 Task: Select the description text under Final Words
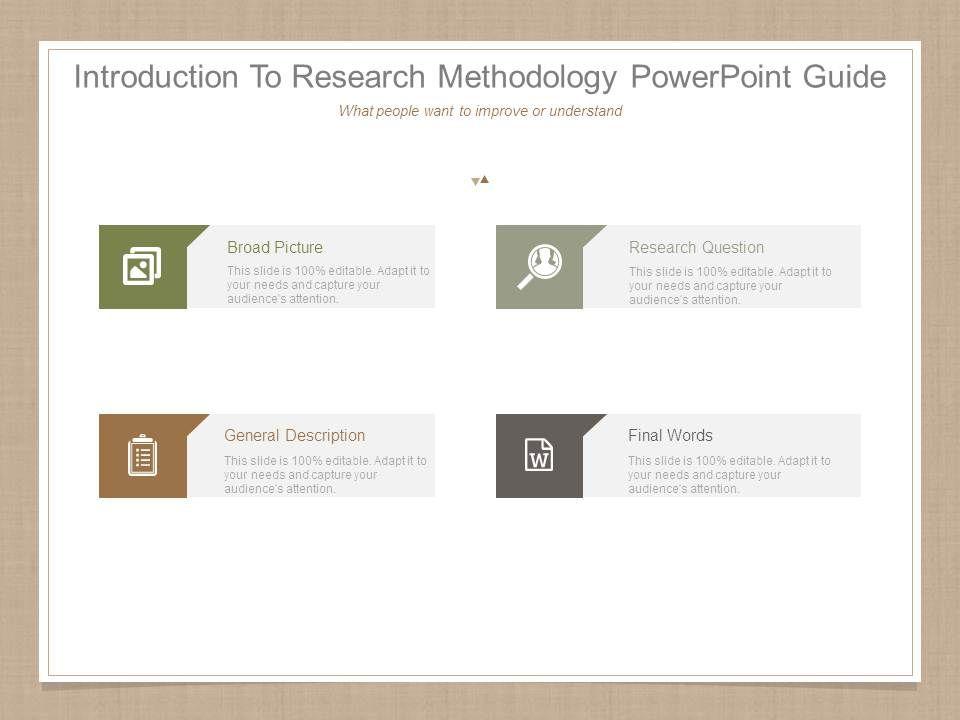tap(730, 475)
